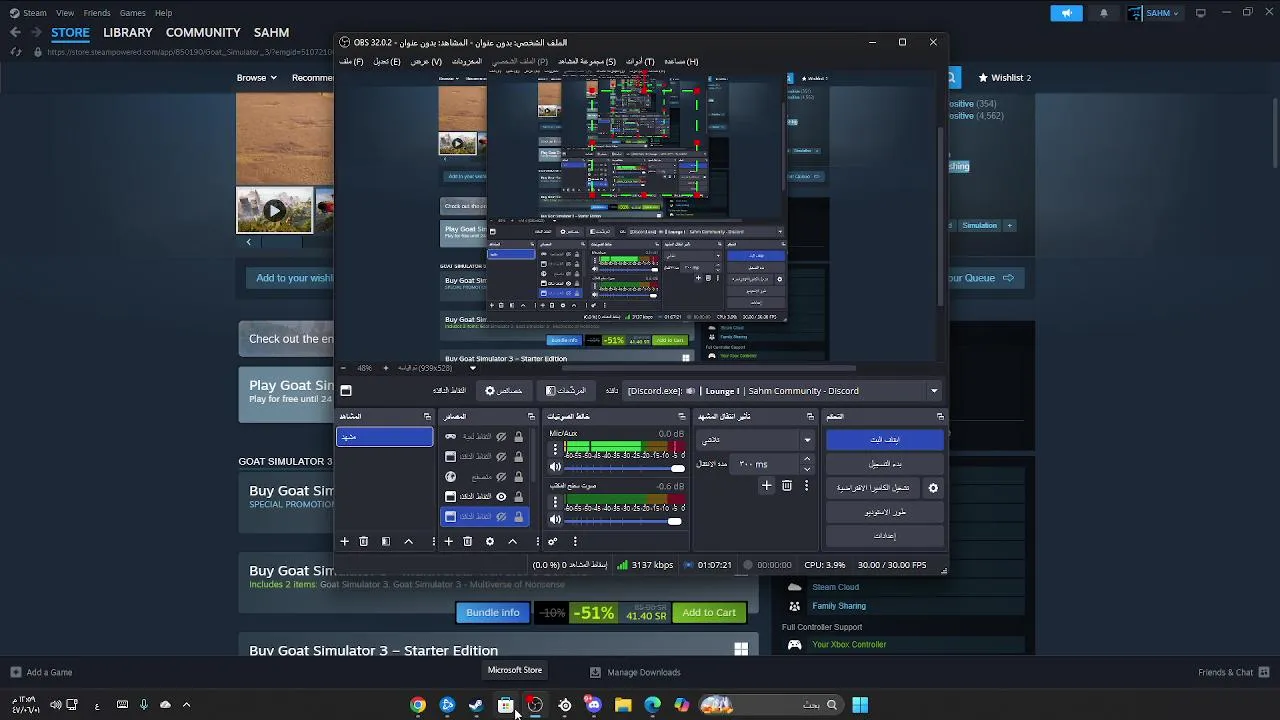Viewport: 1280px width, 720px height.
Task: Increase transition duration 300 ms stepper
Action: tap(807, 459)
